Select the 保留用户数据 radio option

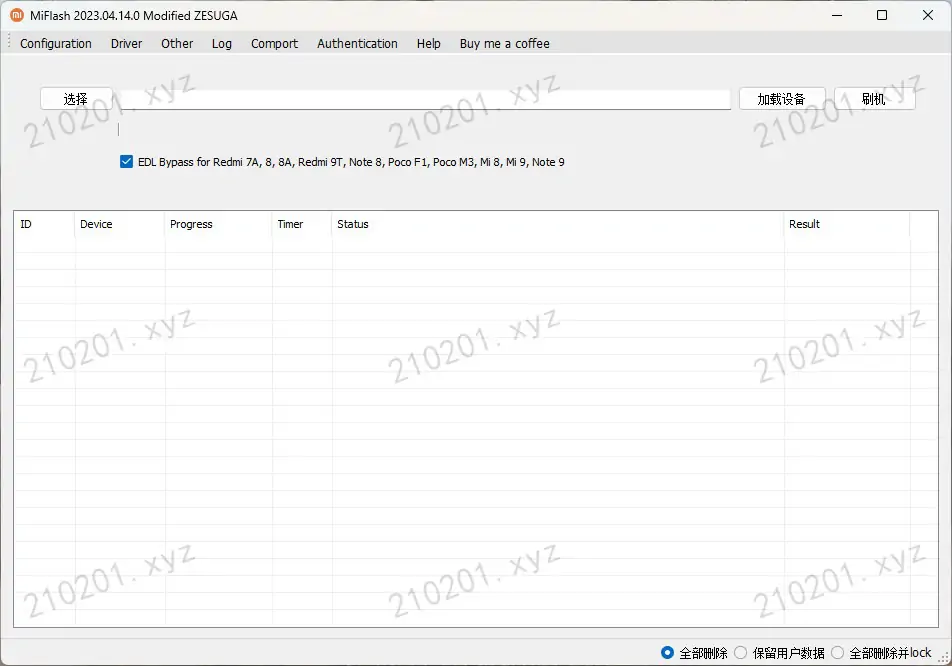[741, 653]
